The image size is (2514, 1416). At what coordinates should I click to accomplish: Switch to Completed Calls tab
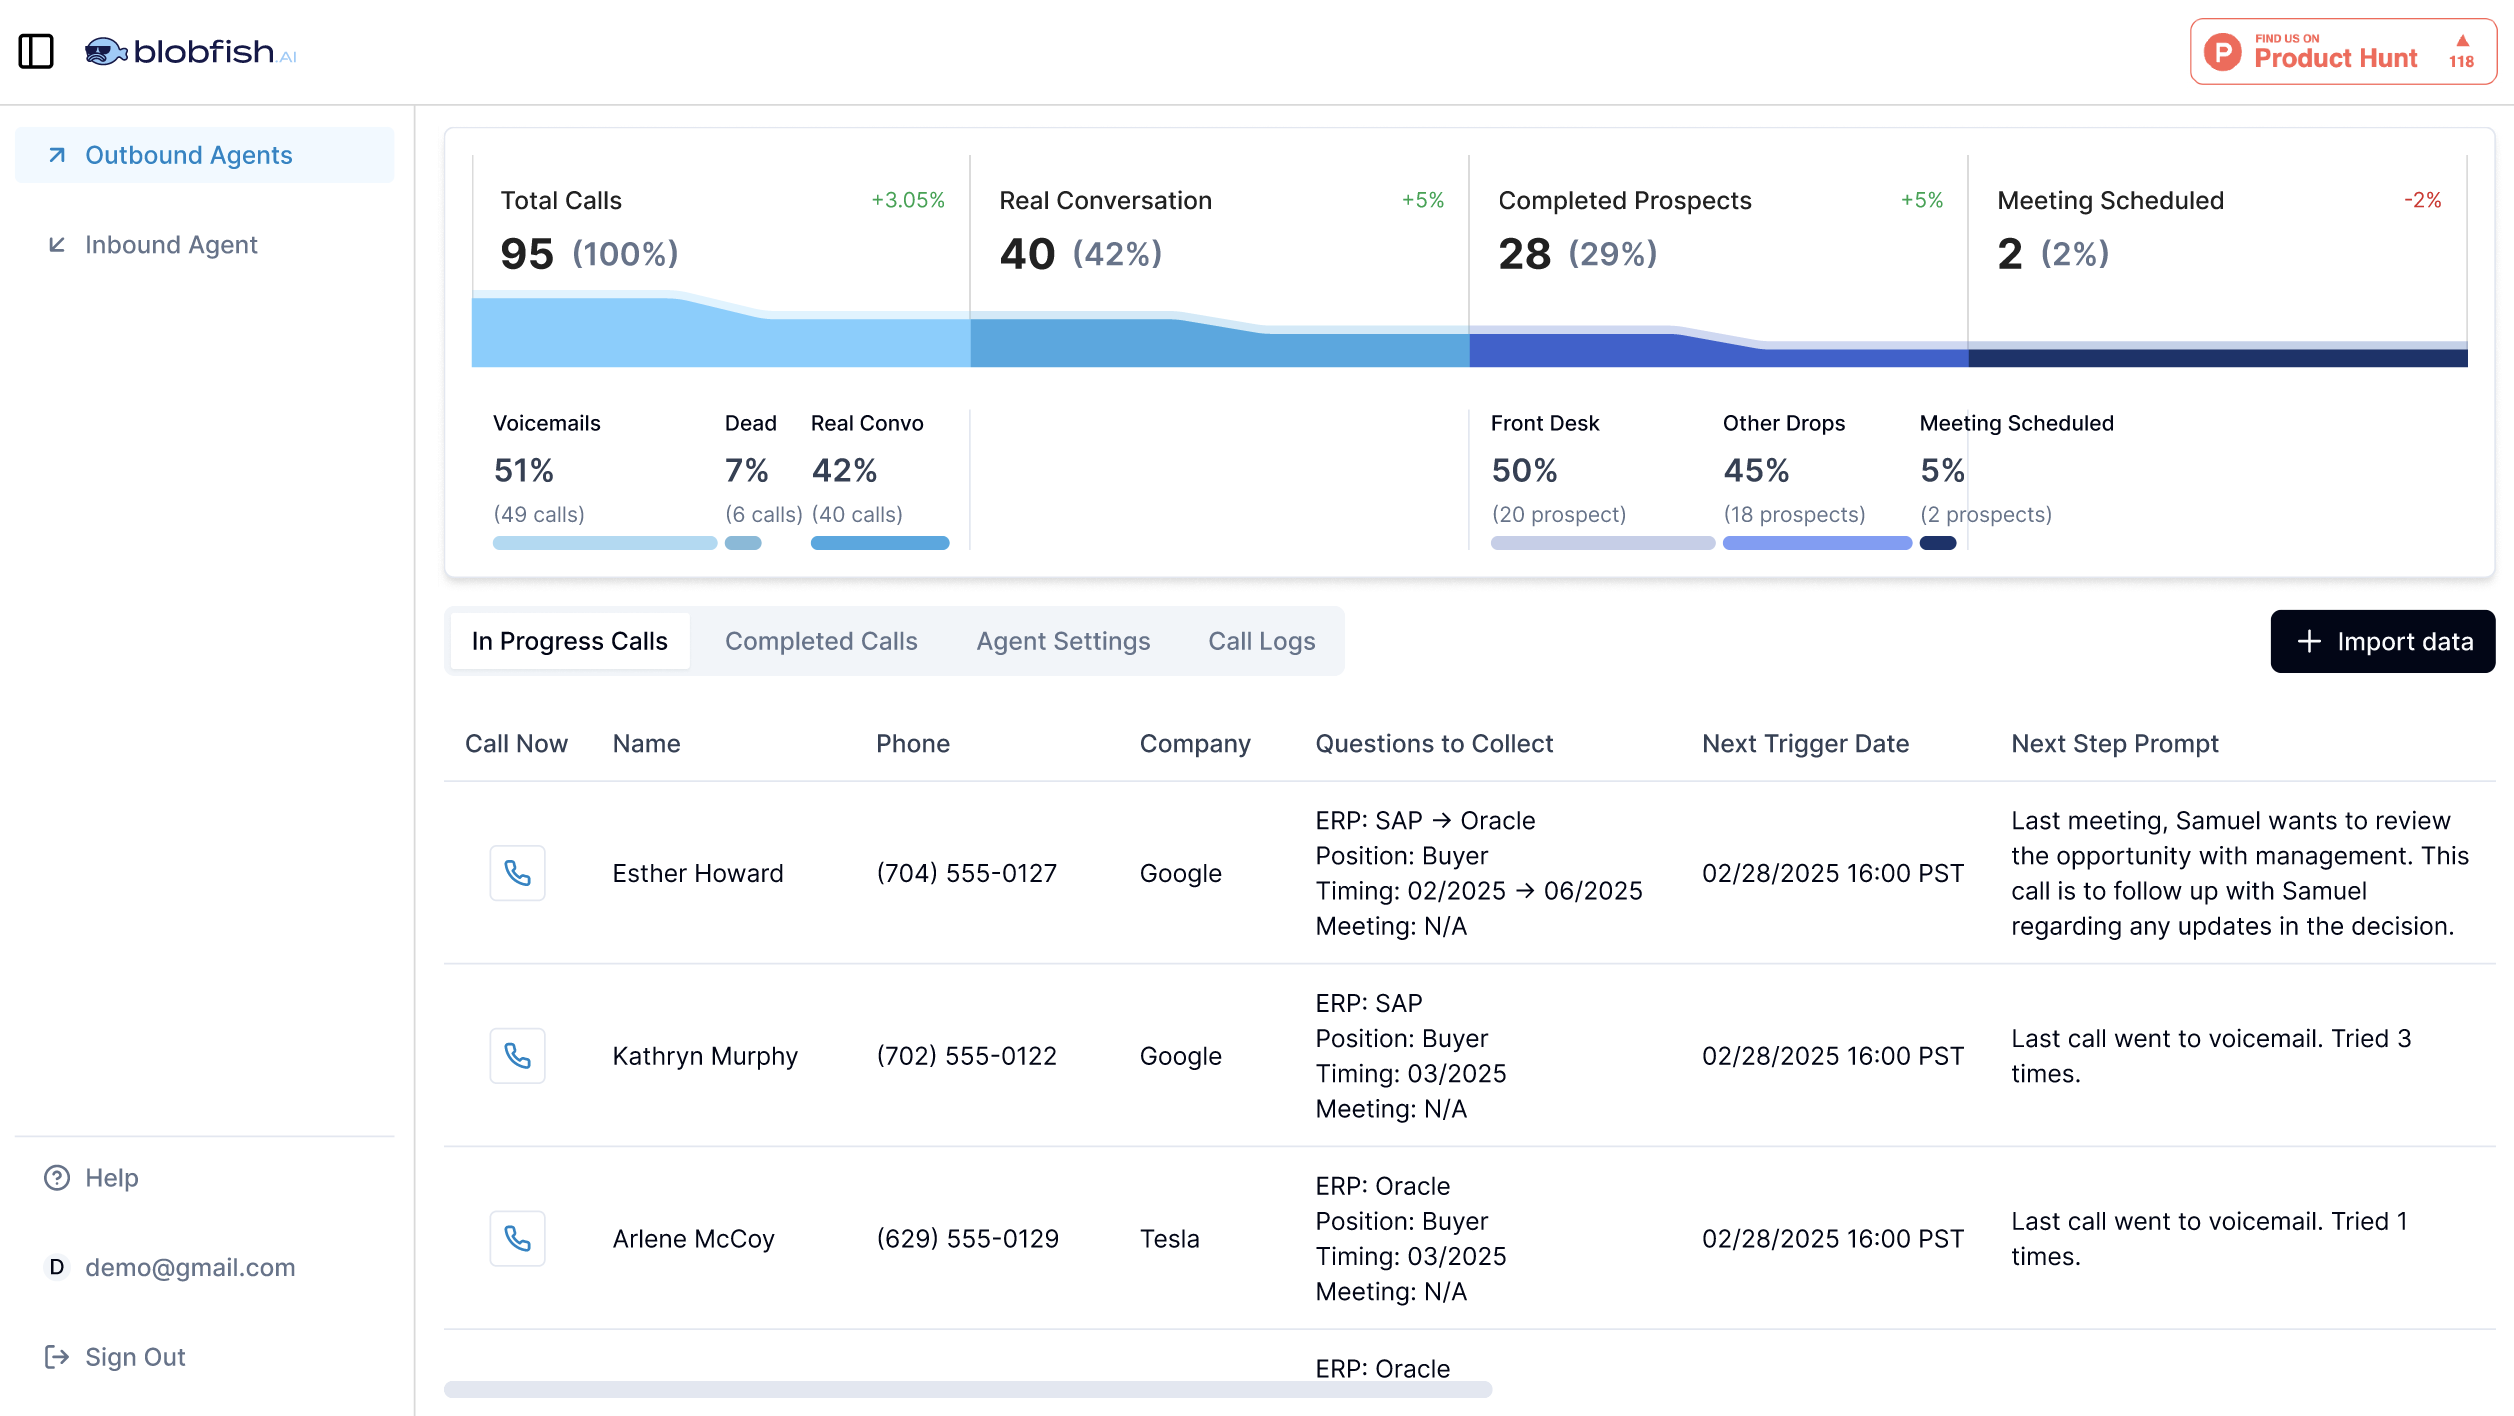(821, 641)
